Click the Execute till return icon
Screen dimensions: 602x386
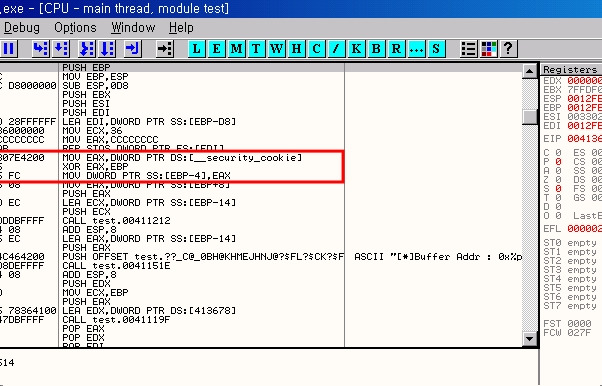133,49
